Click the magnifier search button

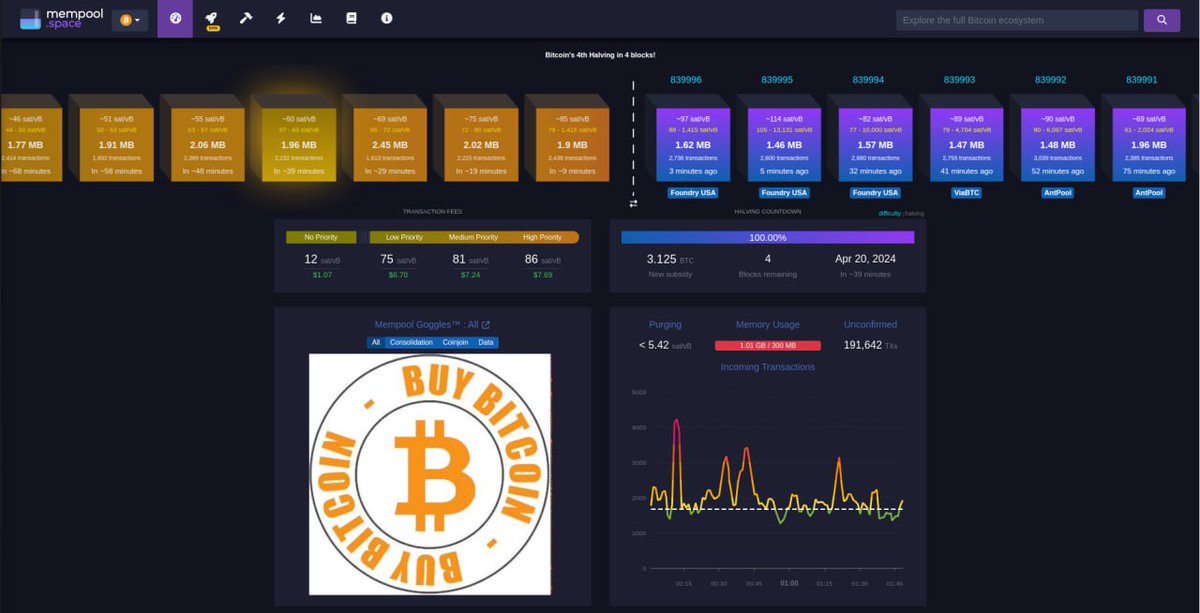[x=1162, y=20]
